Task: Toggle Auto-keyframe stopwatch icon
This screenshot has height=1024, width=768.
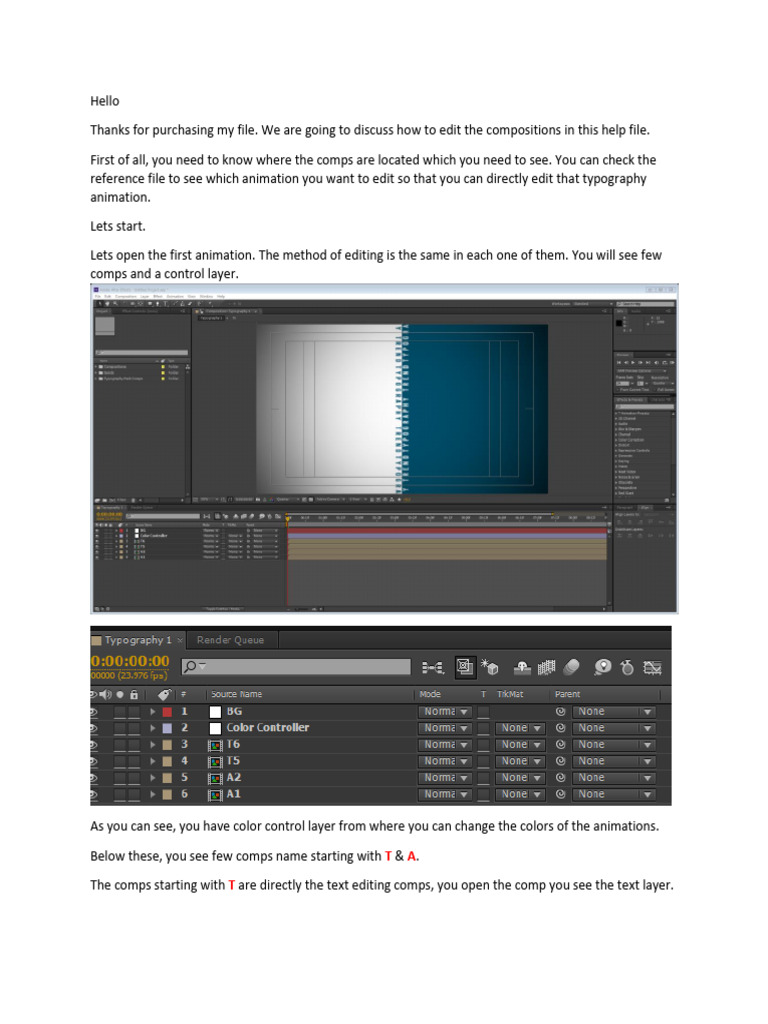Action: pos(627,667)
